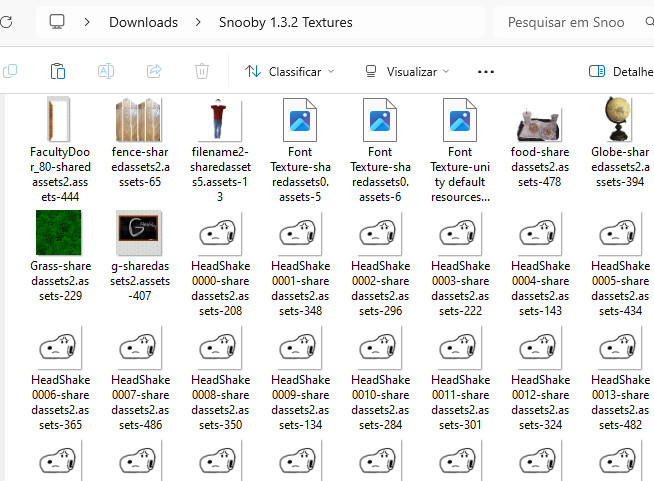This screenshot has height=481, width=654.
Task: Navigate to Downloads in the breadcrumb
Action: click(x=143, y=22)
